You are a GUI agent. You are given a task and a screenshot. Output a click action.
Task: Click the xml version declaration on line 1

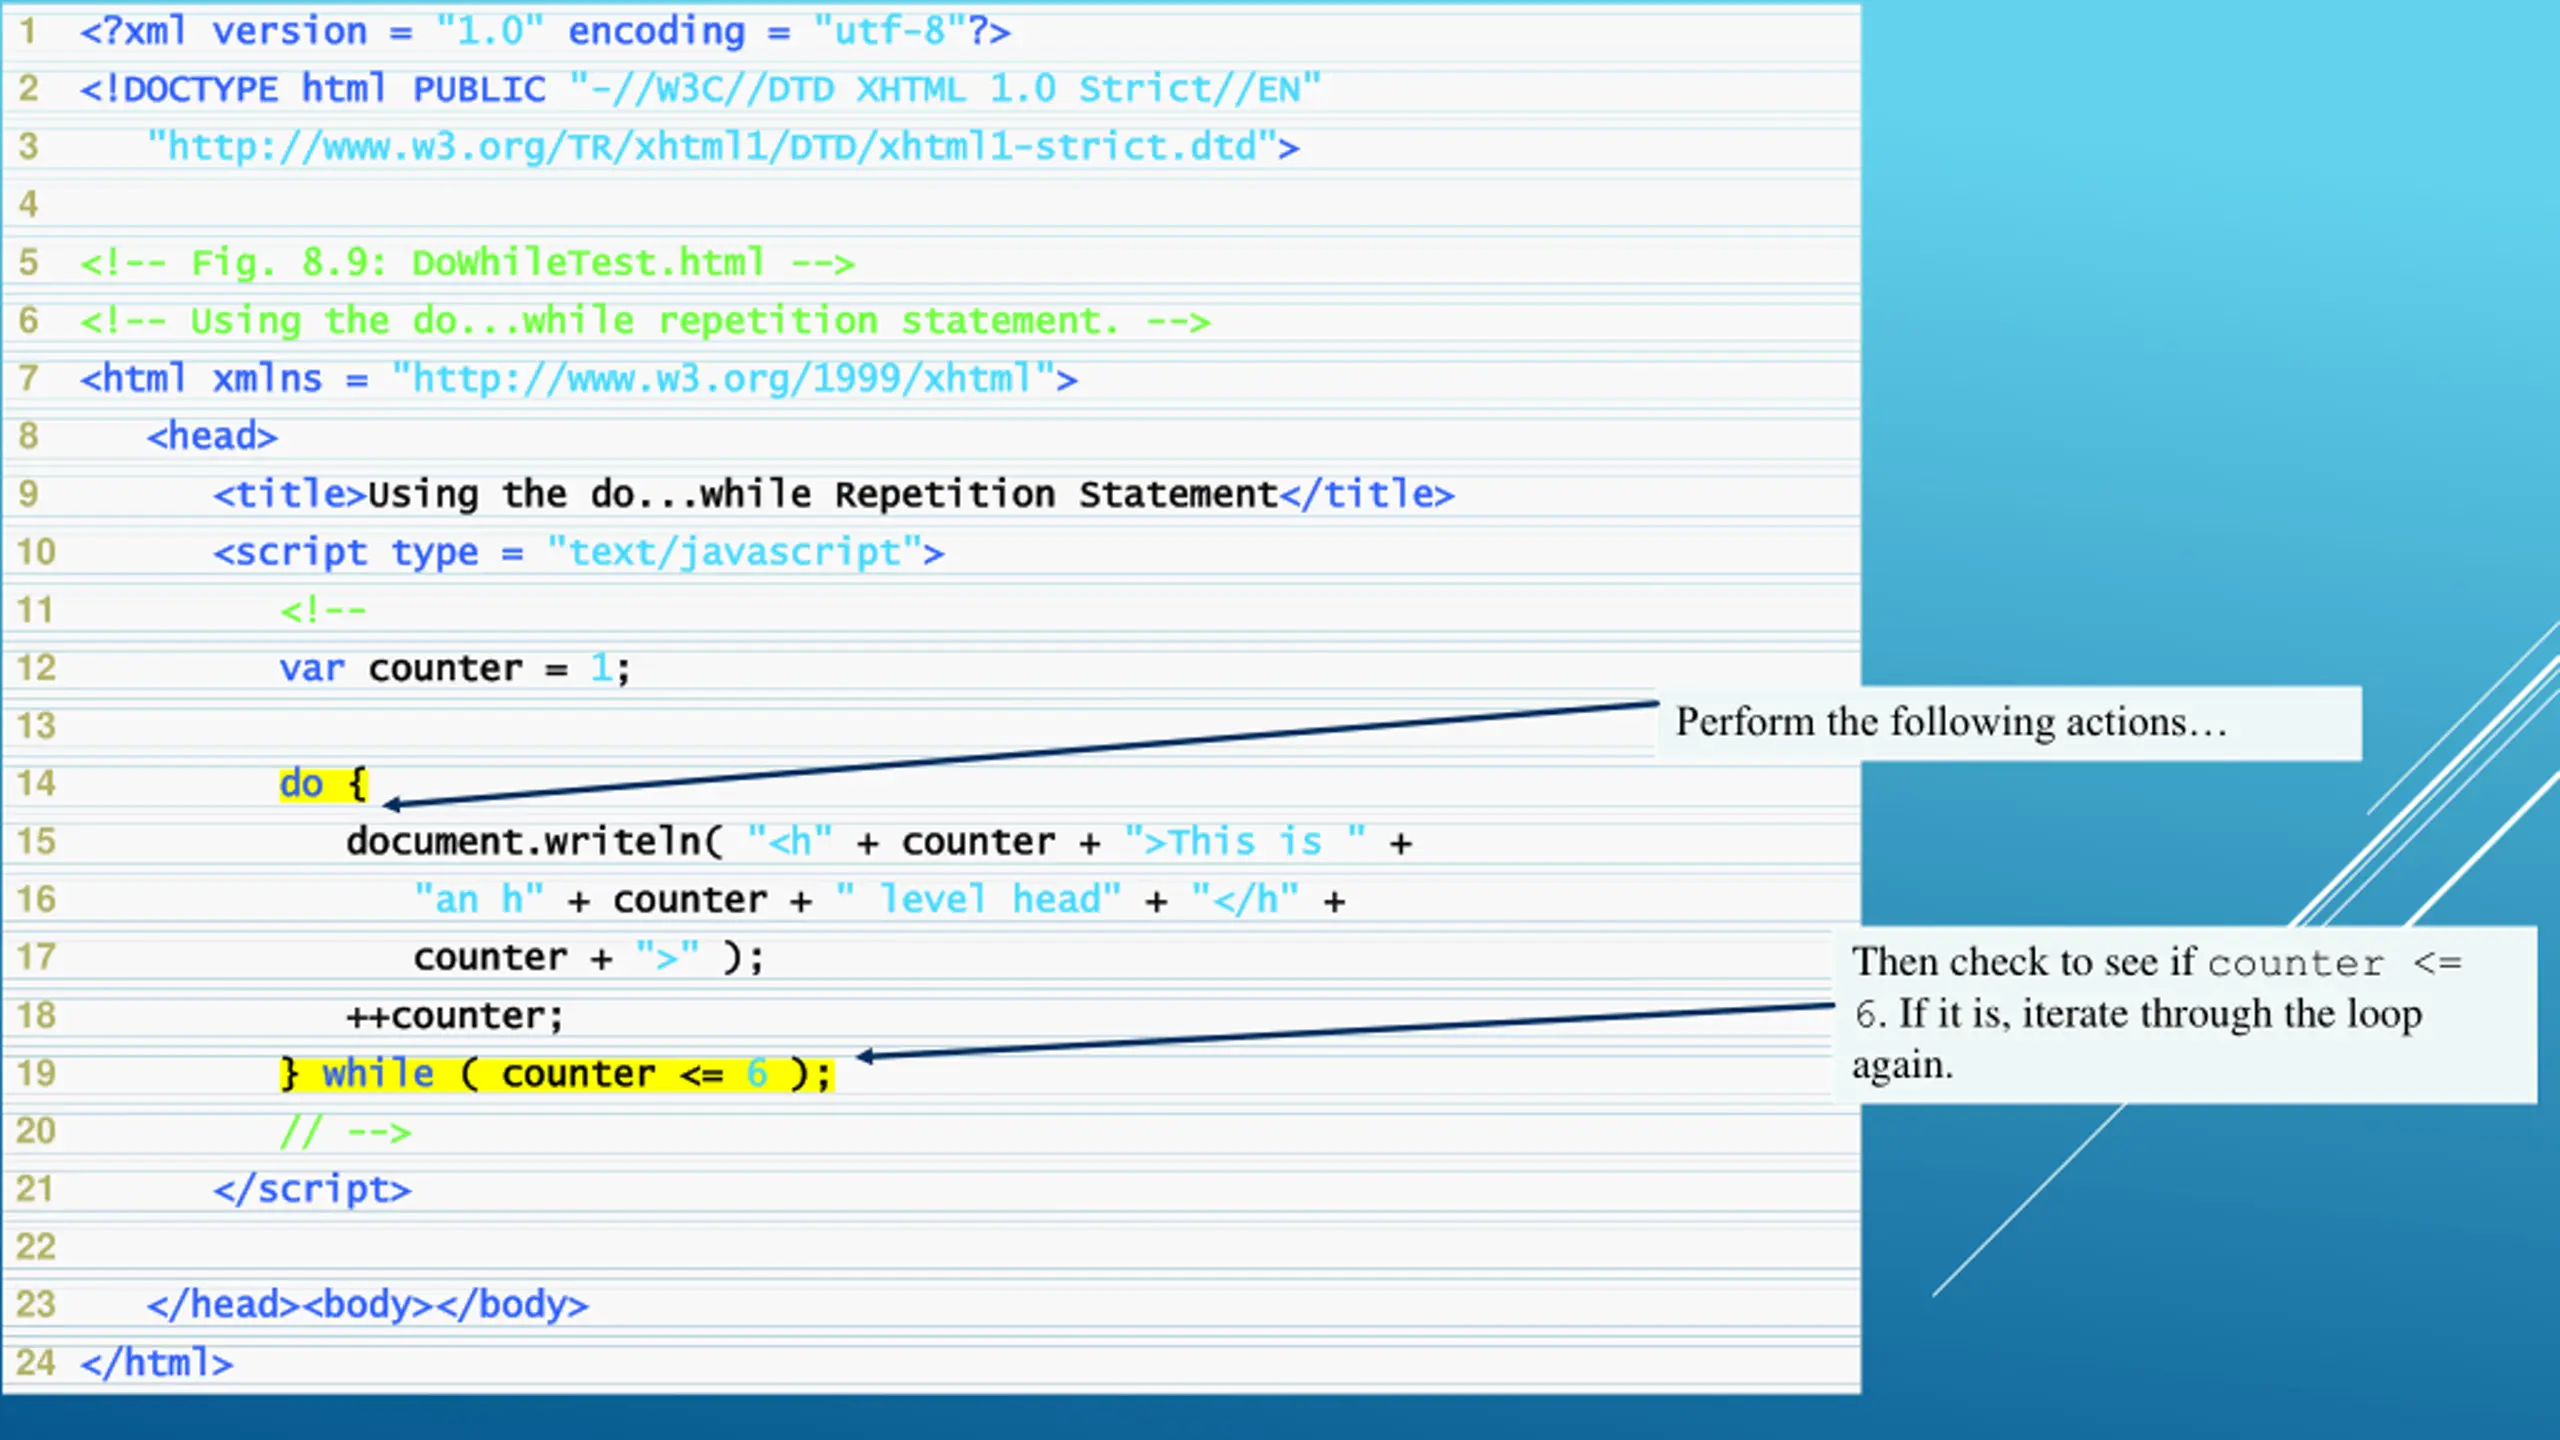coord(545,31)
